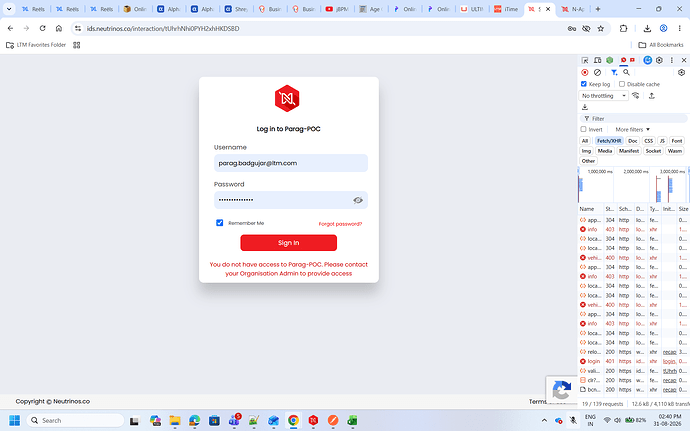This screenshot has width=690, height=431.
Task: Stop recording network log with red record button
Action: click(x=585, y=72)
